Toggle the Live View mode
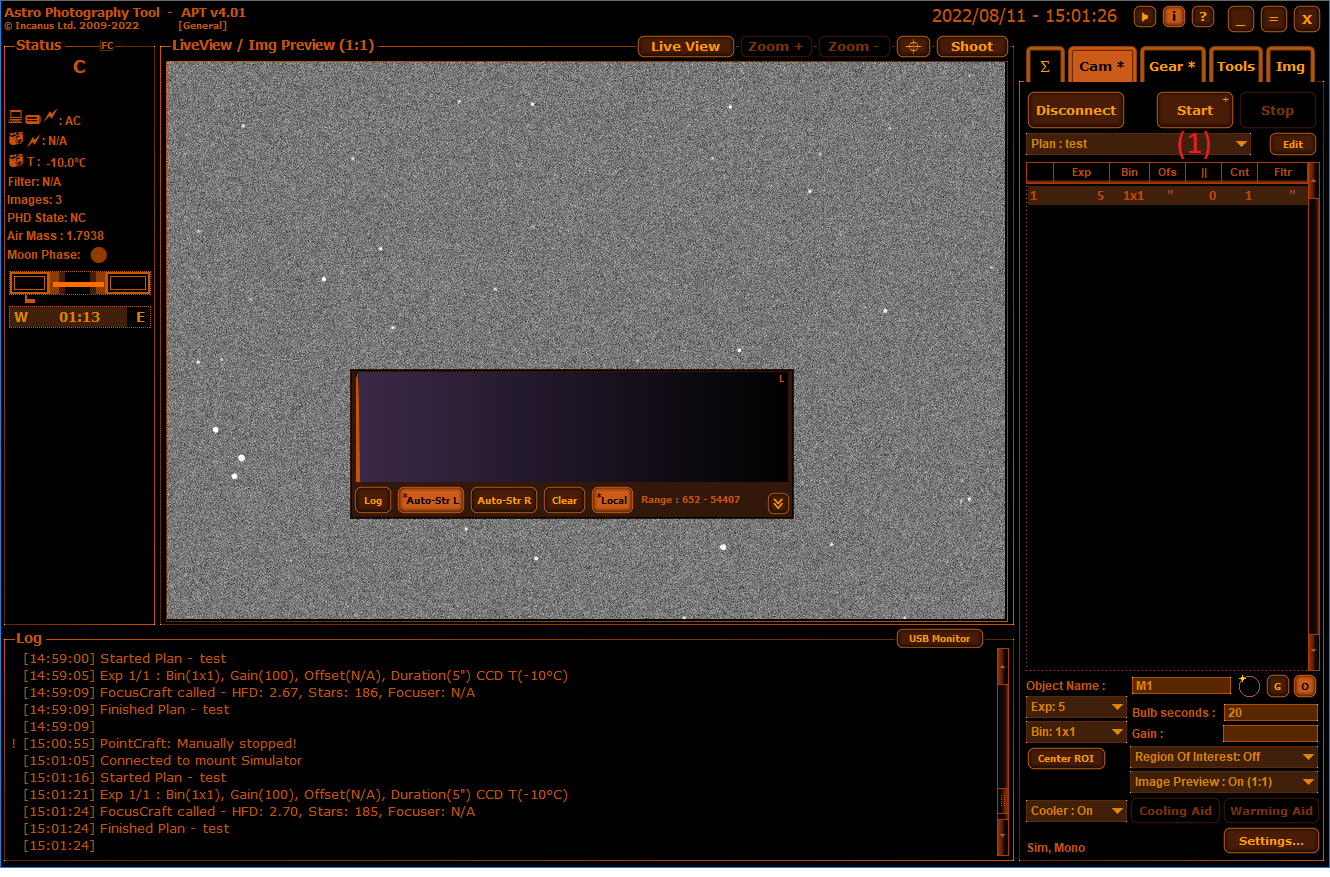Screen dimensions: 1330x877 [685, 47]
